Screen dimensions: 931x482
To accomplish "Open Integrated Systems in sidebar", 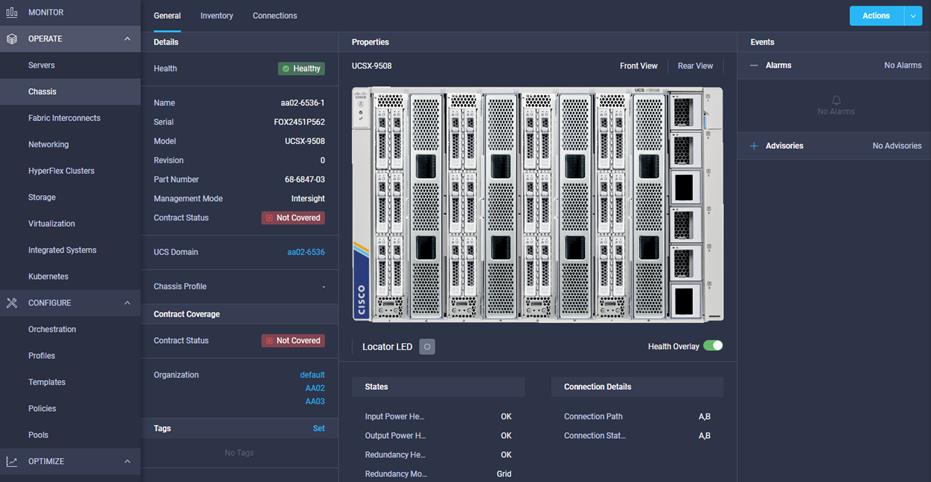I will 70,250.
